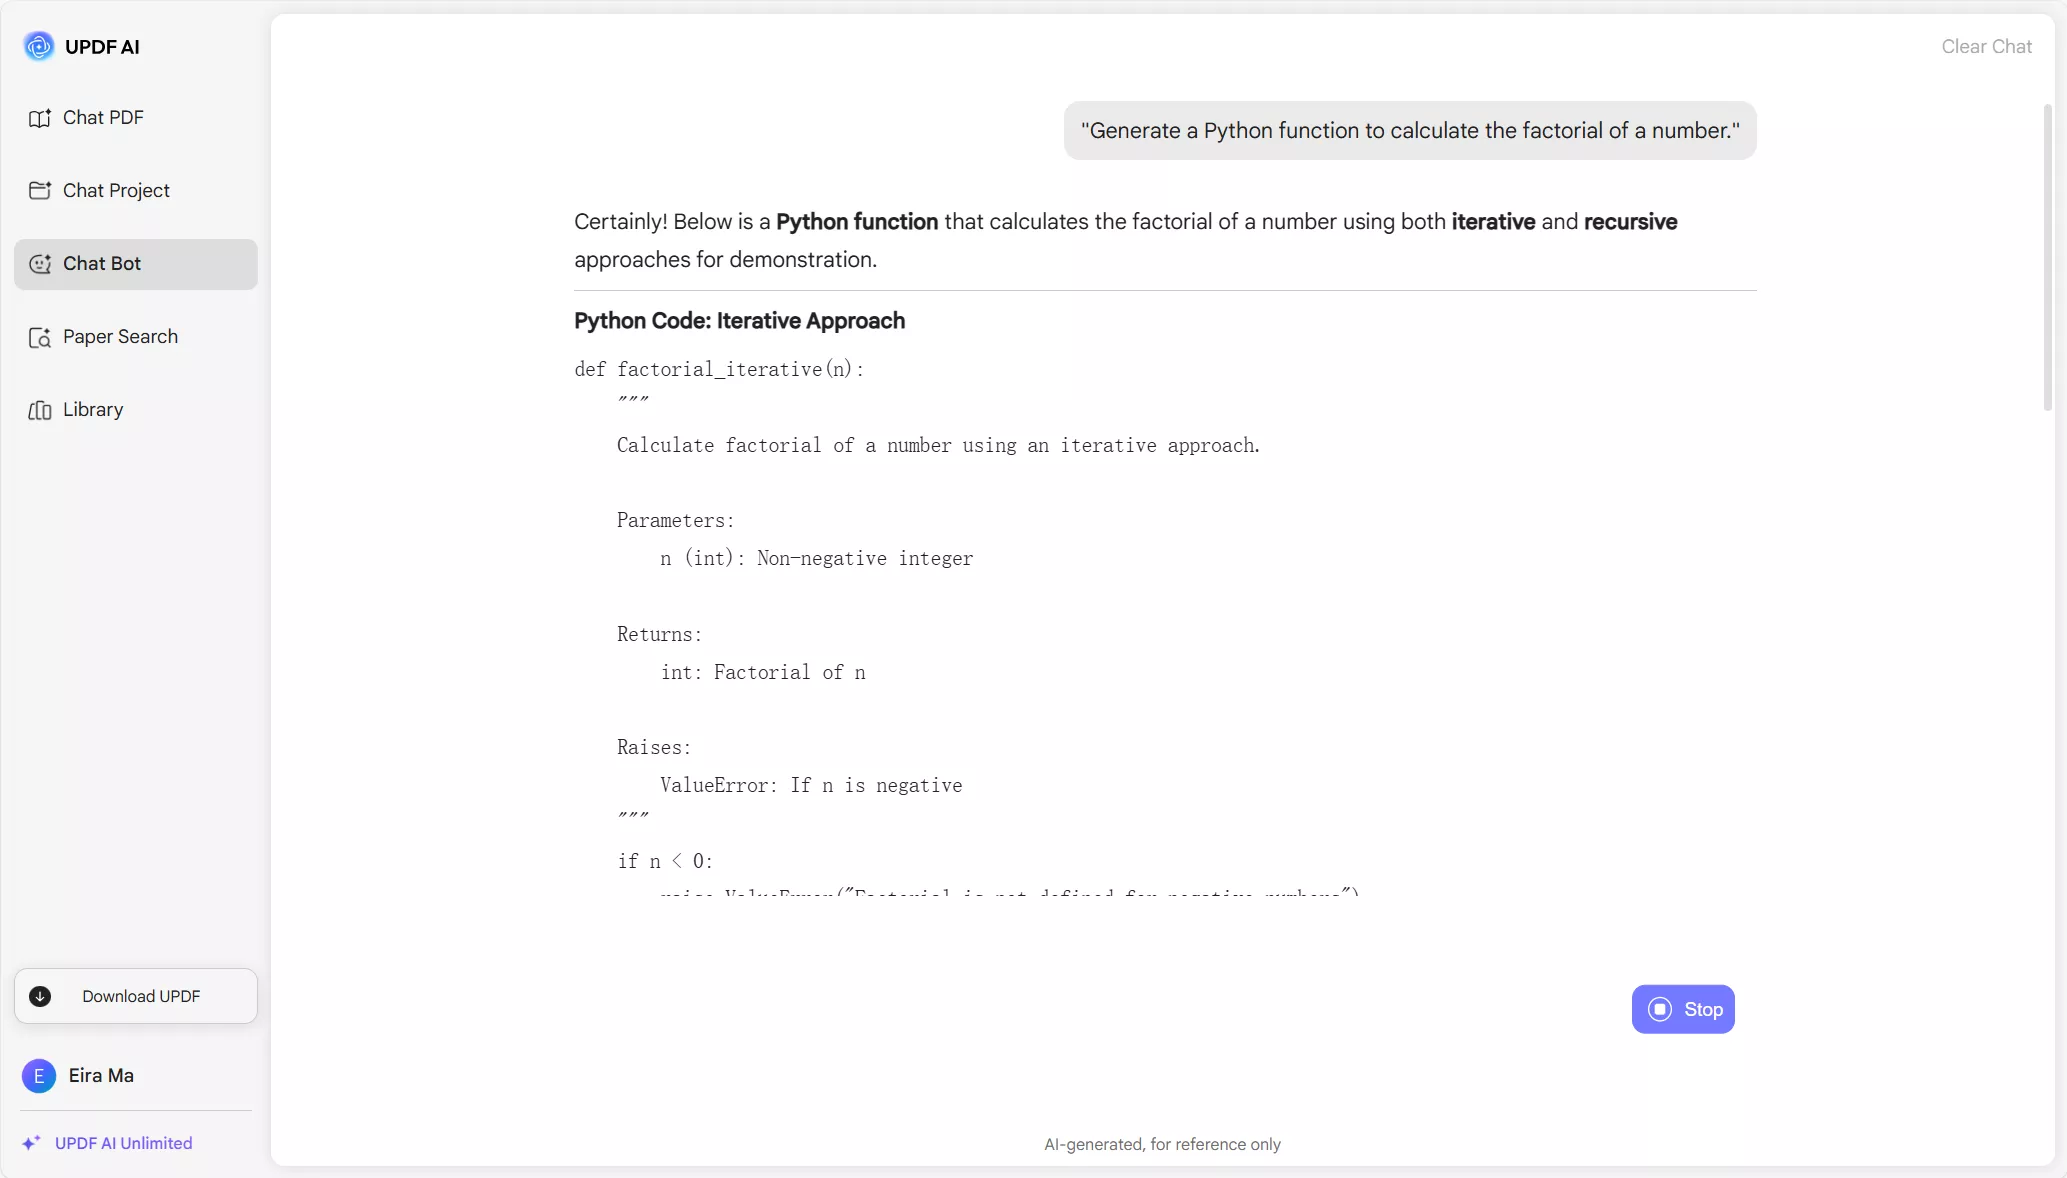Click the purple E user avatar
Image resolution: width=2067 pixels, height=1178 pixels.
[x=39, y=1076]
